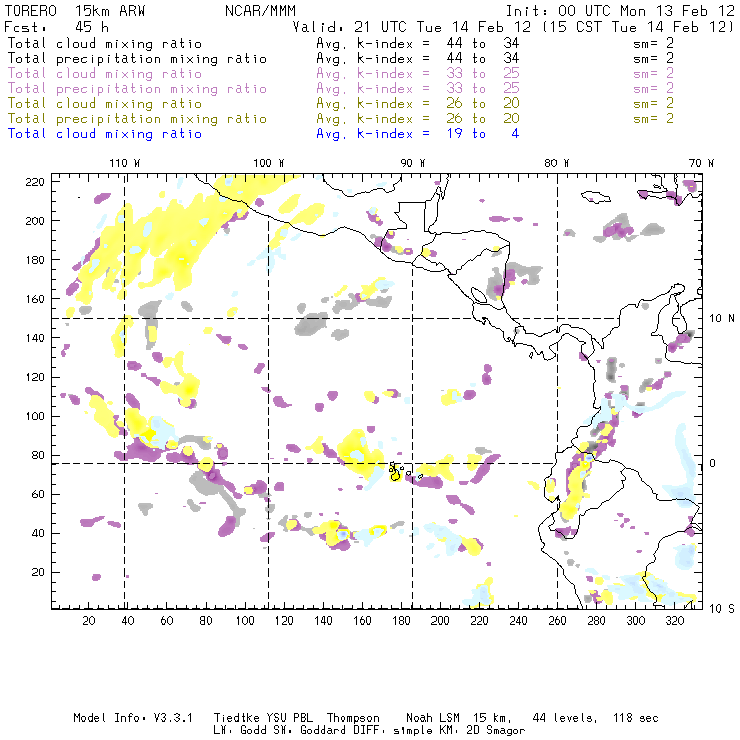Click the '180' x-axis tick label
Viewport: 740px width, 740px height.
[x=401, y=621]
